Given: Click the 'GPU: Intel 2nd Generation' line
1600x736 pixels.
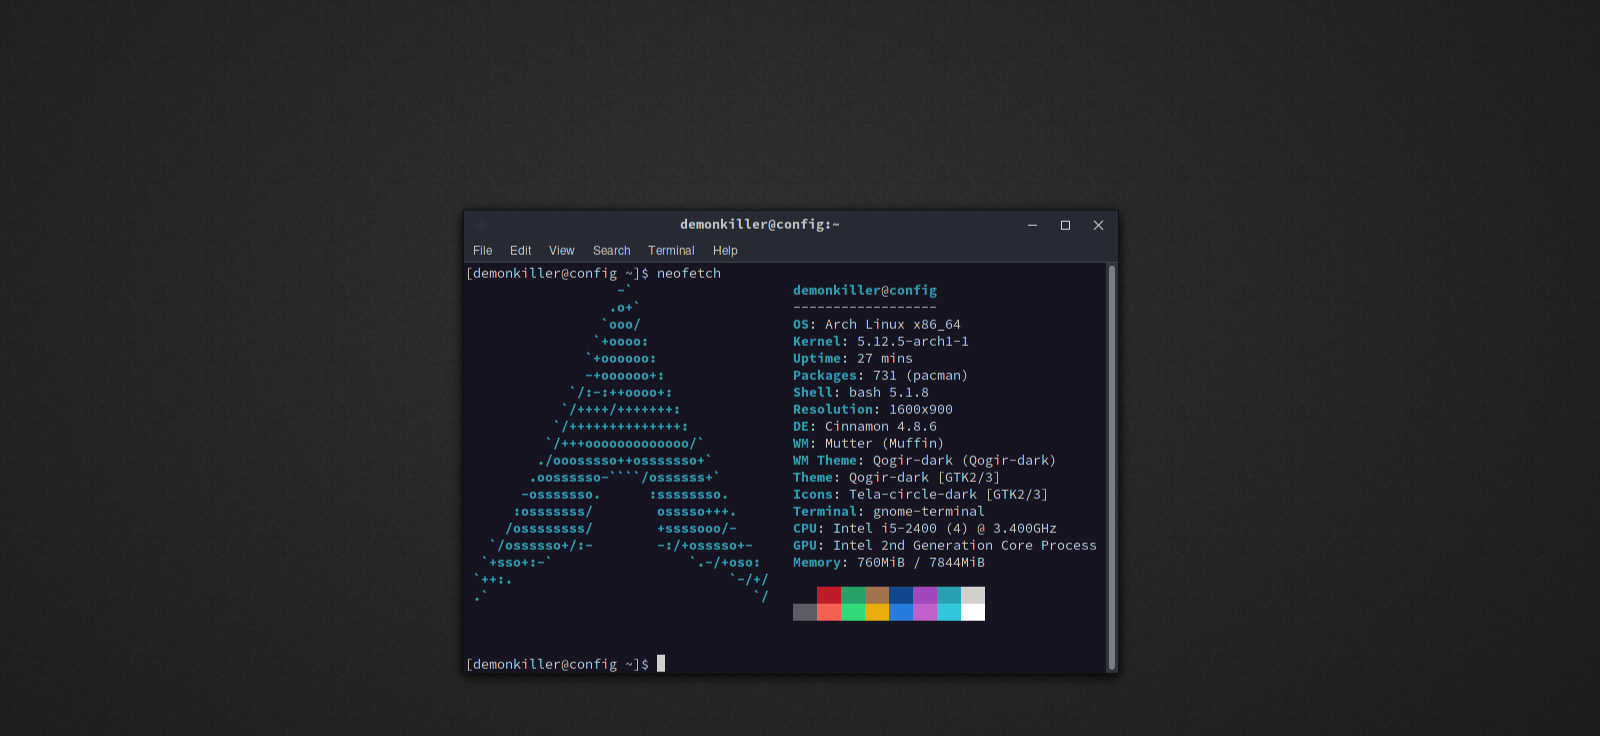Looking at the screenshot, I should 945,545.
